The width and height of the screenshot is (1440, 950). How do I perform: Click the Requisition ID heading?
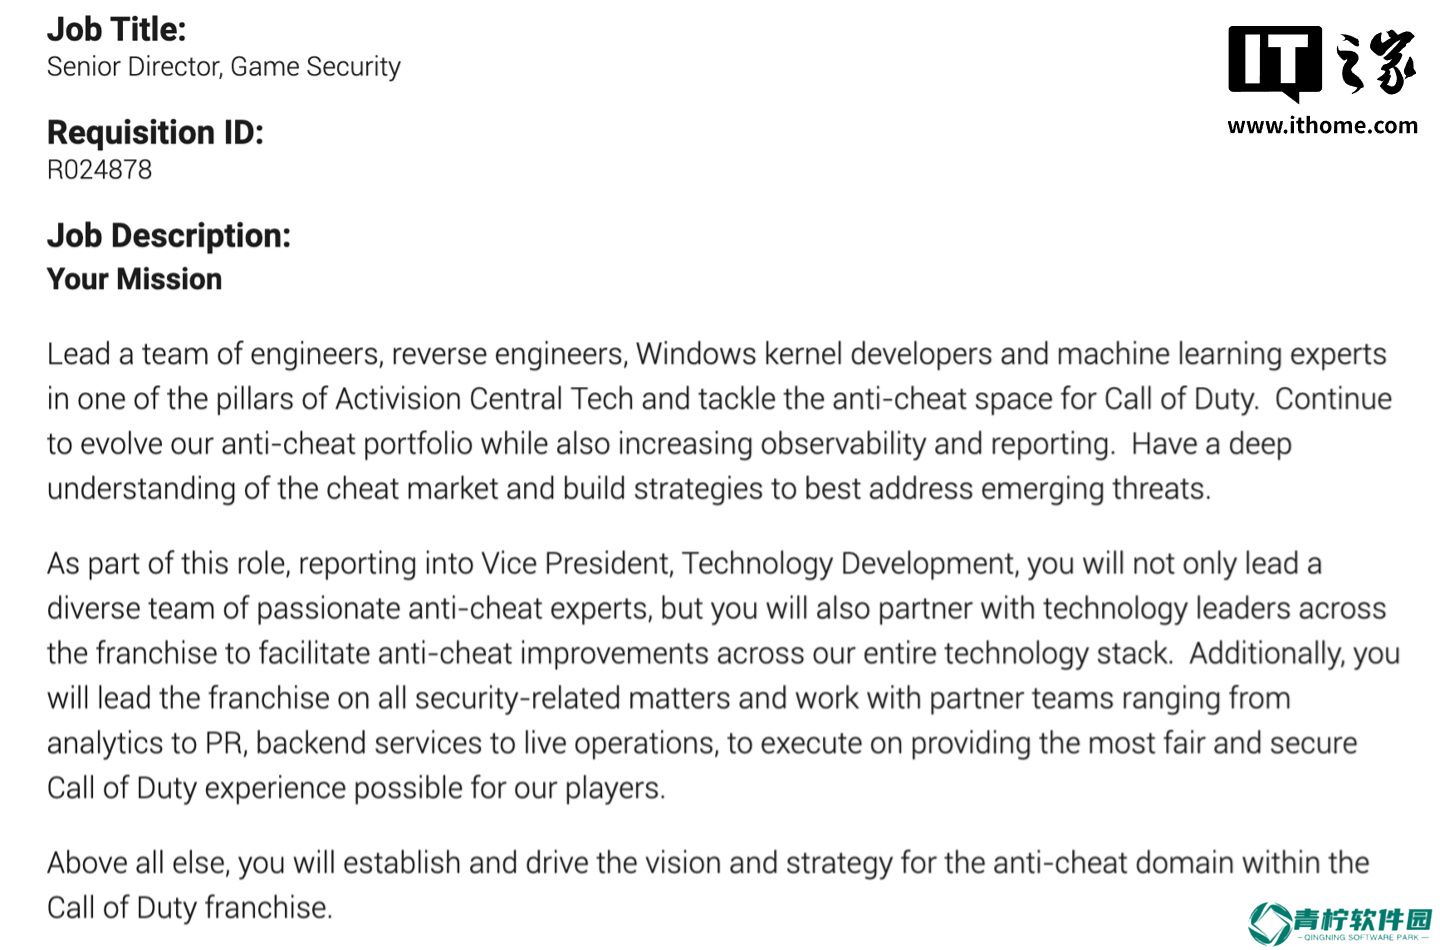(x=155, y=133)
